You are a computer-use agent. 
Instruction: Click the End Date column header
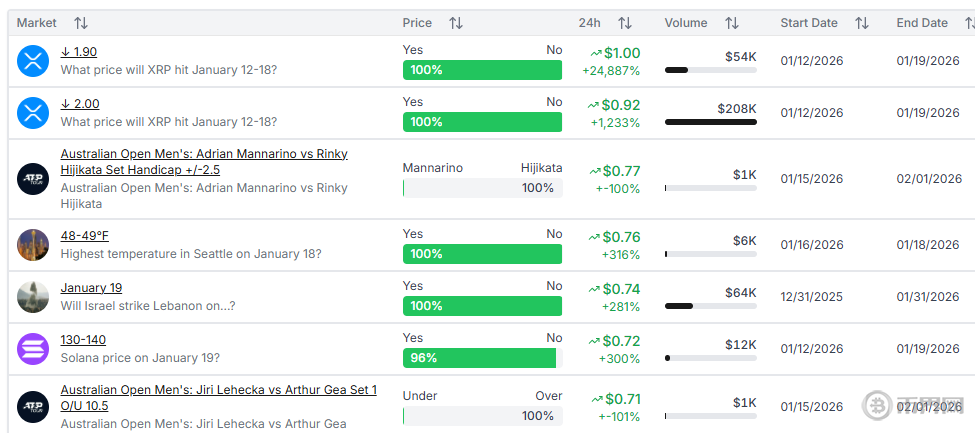pyautogui.click(x=922, y=23)
